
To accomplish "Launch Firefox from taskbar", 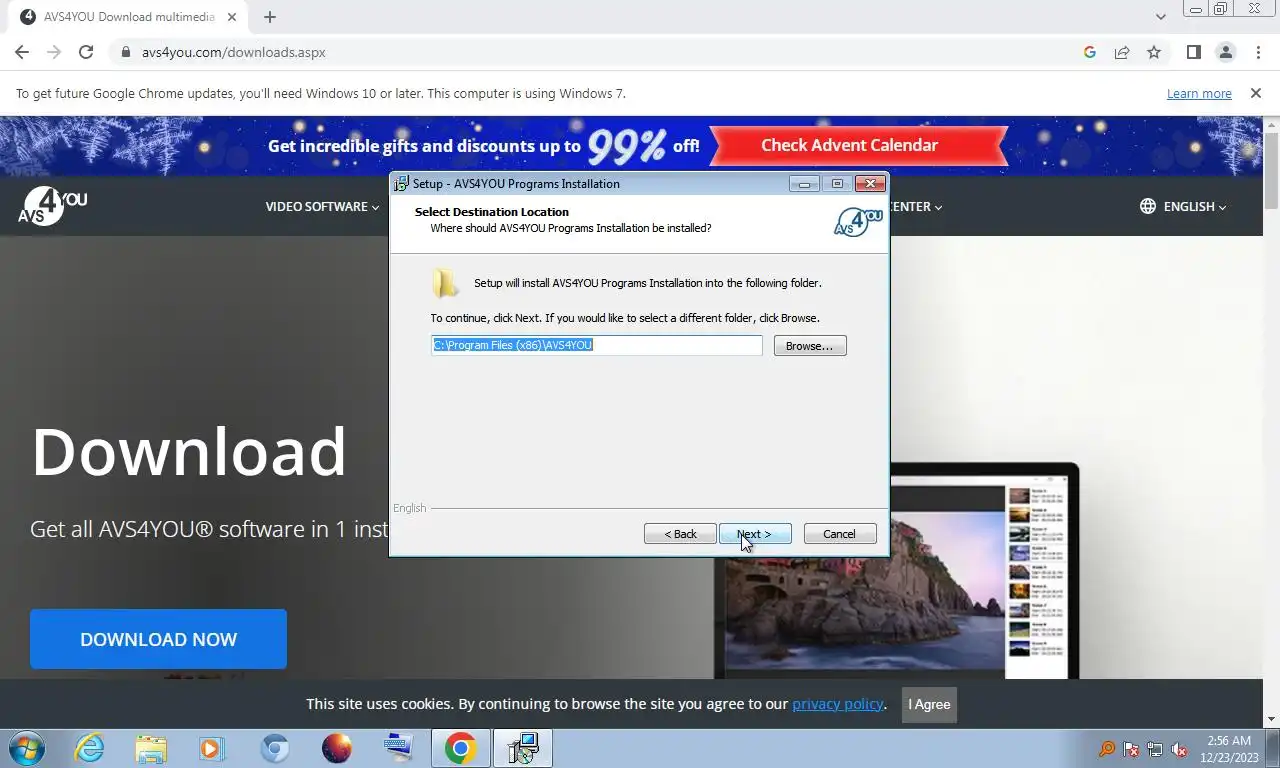I will pyautogui.click(x=337, y=748).
